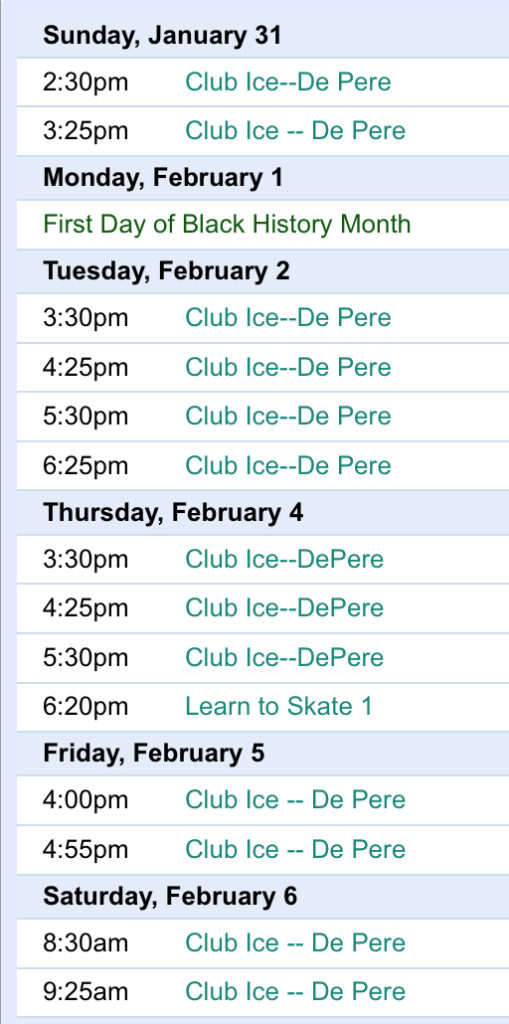Open the Sunday 2:30pm Club Ice--De Pere event
The height and width of the screenshot is (1024, 509).
[x=288, y=82]
